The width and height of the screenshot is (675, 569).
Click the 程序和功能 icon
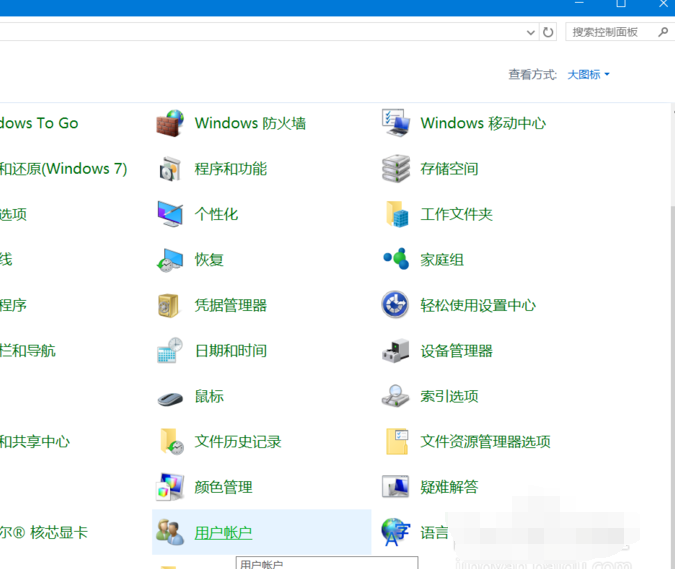coord(170,169)
